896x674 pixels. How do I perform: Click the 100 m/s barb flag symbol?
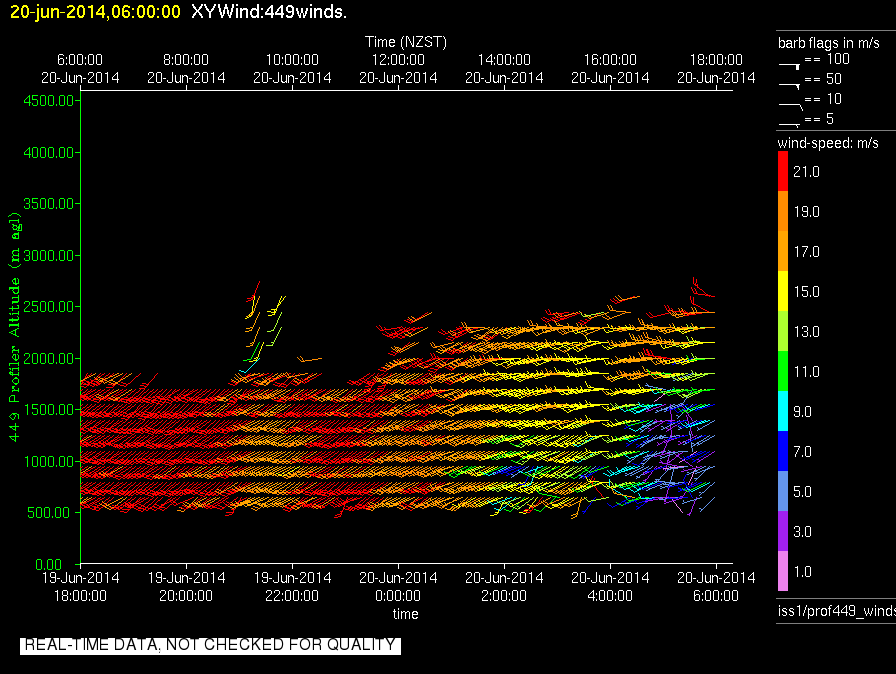pyautogui.click(x=789, y=66)
